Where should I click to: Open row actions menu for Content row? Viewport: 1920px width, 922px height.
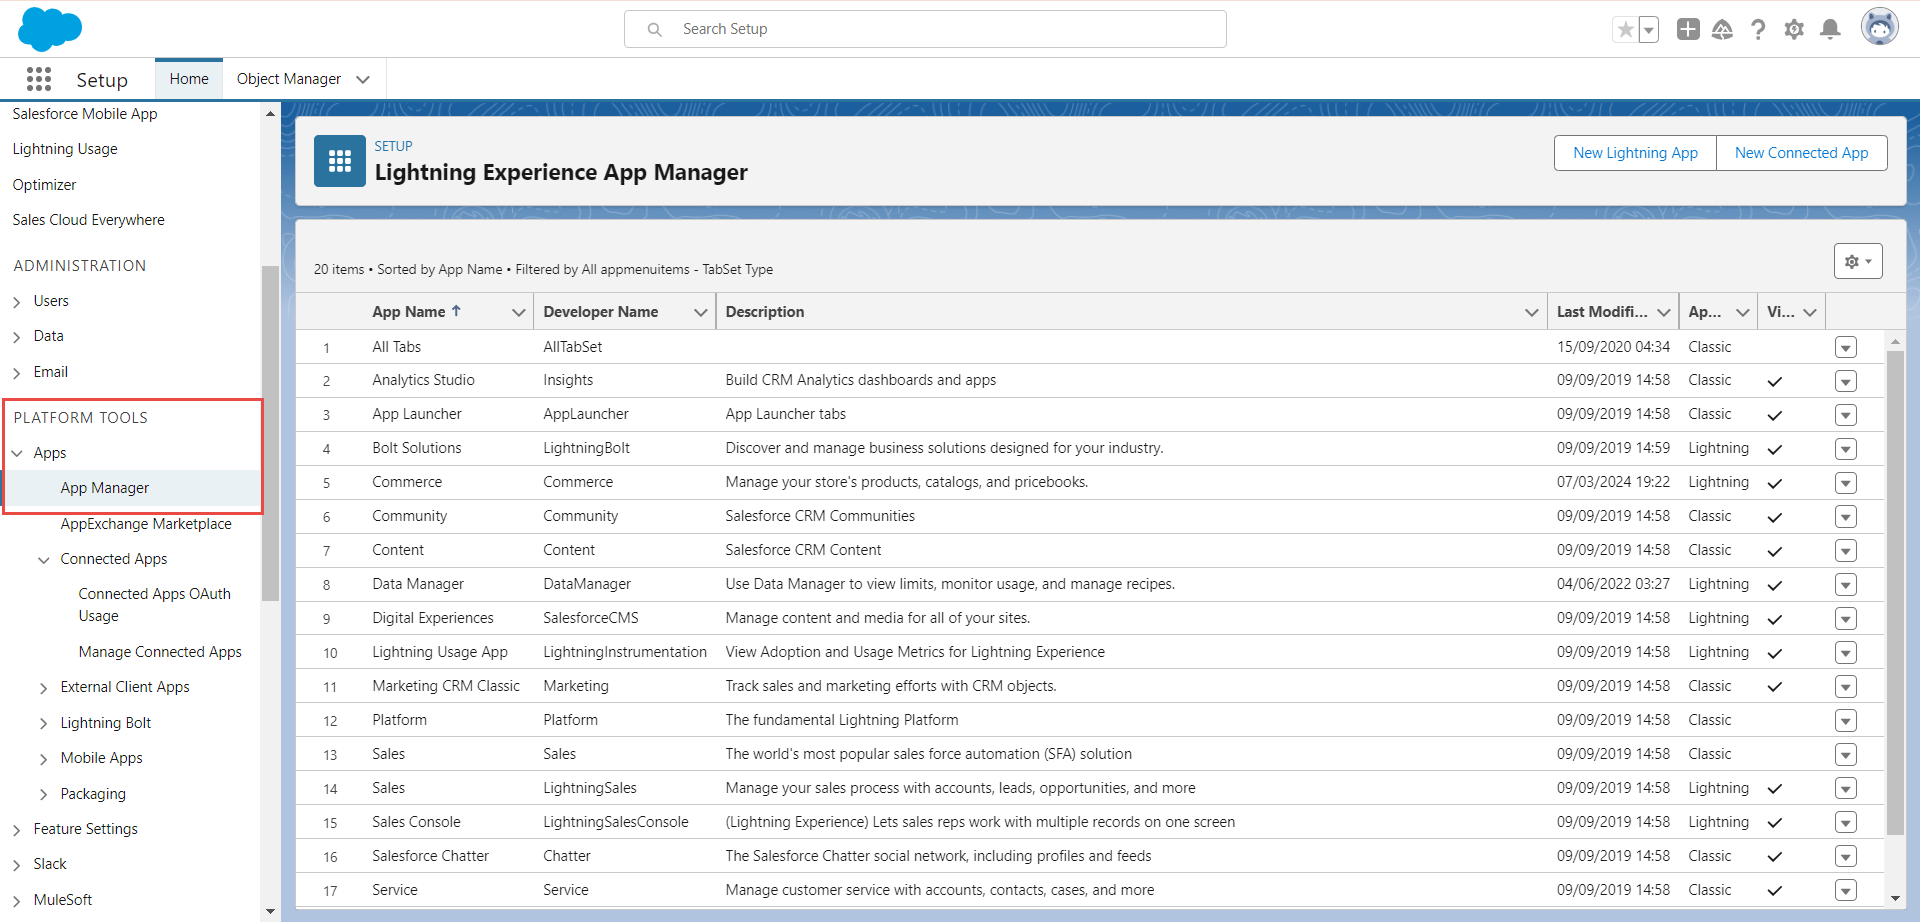1846,551
